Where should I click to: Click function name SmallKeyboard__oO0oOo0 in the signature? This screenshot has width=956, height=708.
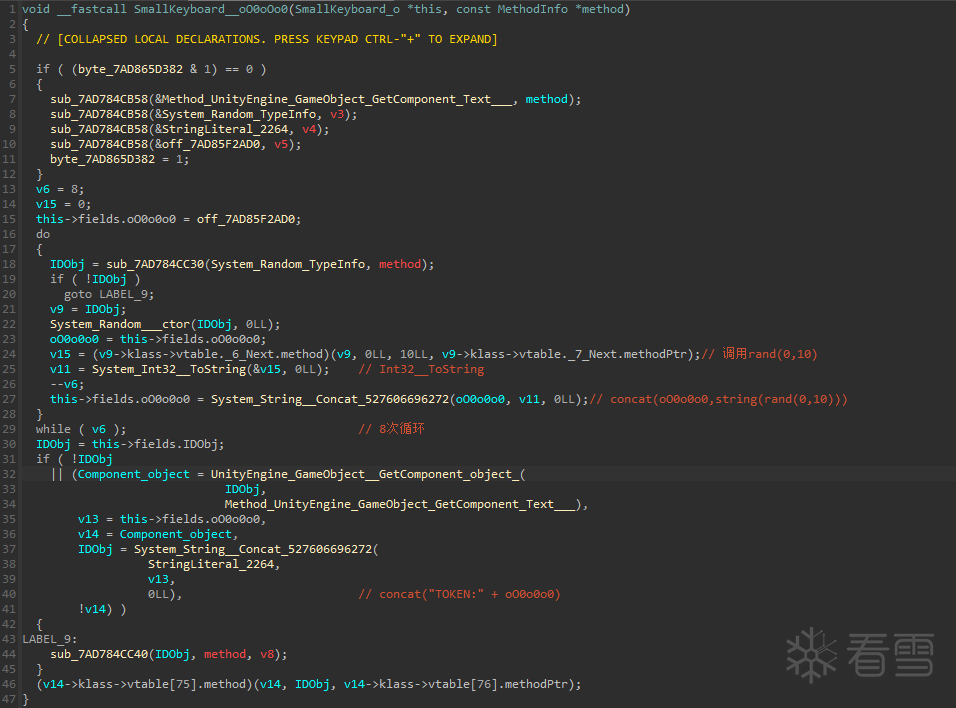click(211, 9)
